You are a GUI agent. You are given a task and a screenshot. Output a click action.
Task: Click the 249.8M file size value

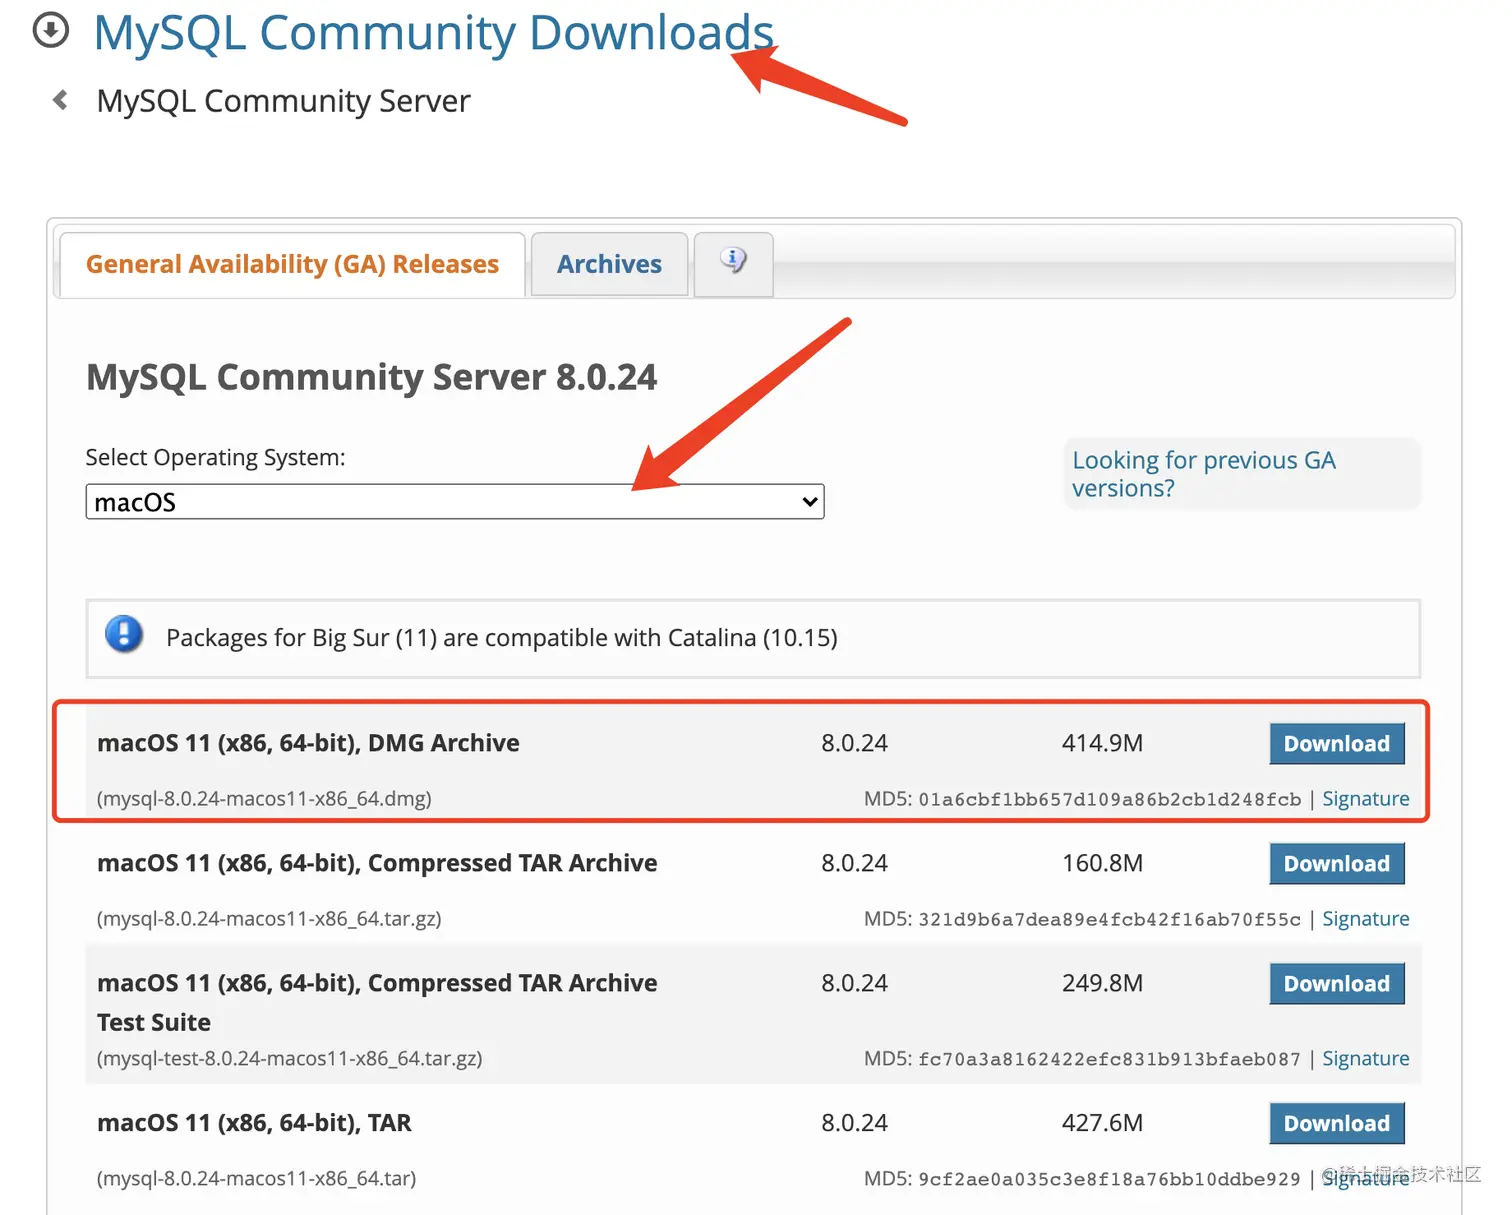1102,983
